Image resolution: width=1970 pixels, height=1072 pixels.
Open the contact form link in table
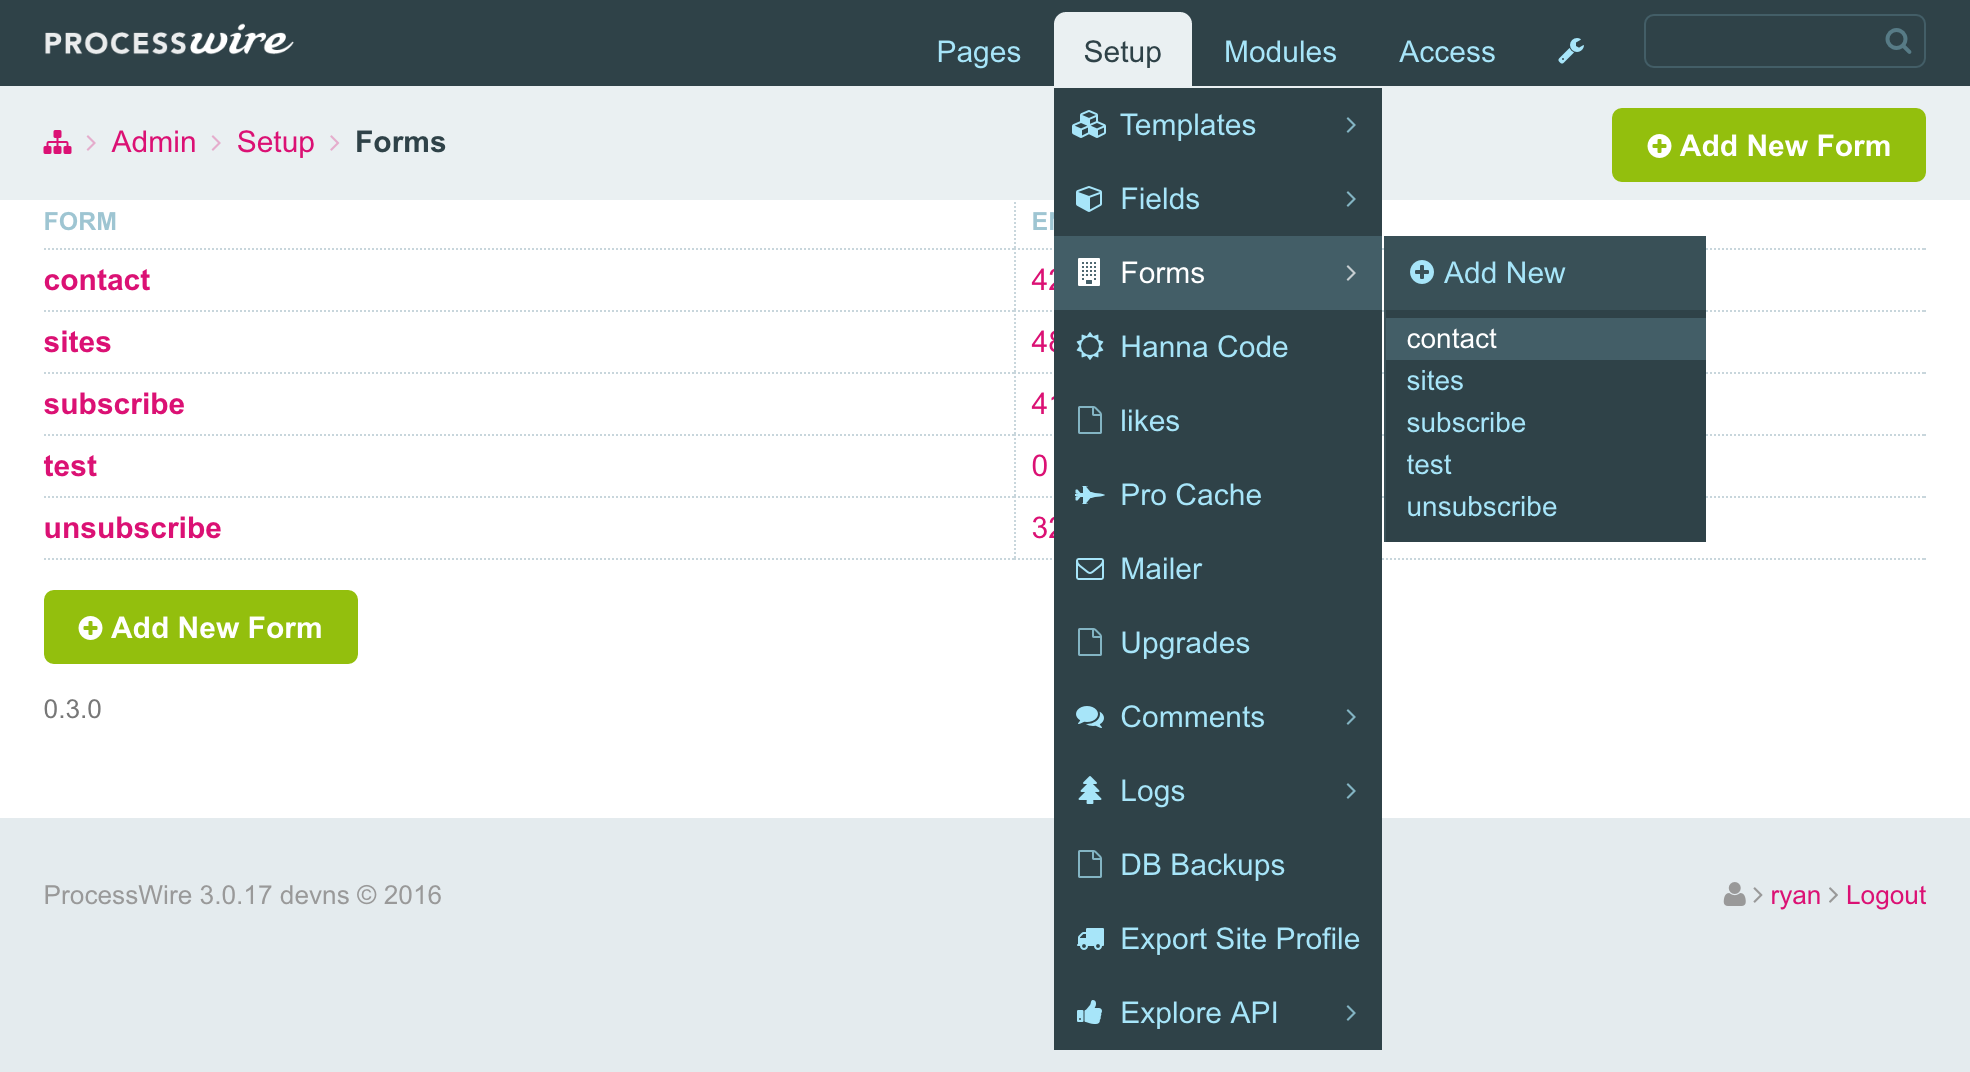[97, 280]
